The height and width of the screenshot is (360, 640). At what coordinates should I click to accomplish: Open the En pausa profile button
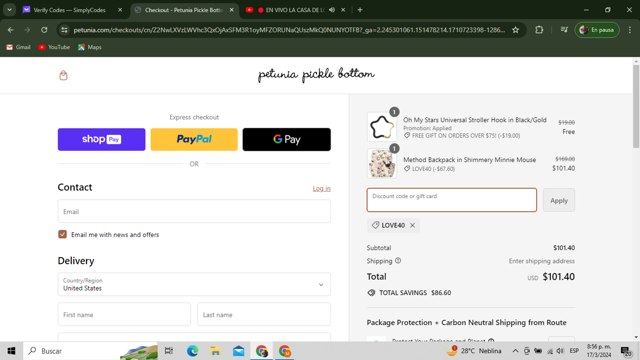[x=597, y=30]
